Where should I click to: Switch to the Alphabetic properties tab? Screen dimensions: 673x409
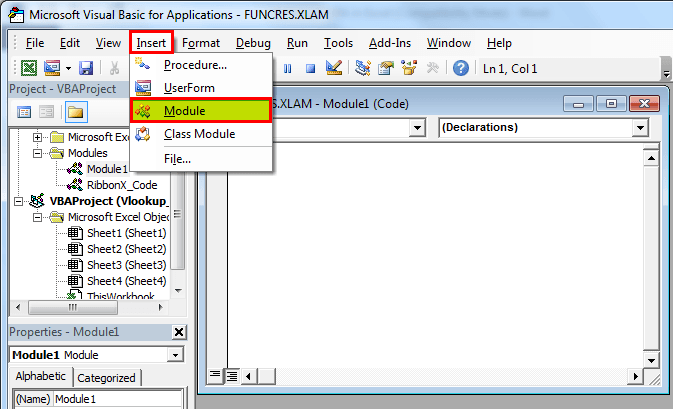[41, 376]
